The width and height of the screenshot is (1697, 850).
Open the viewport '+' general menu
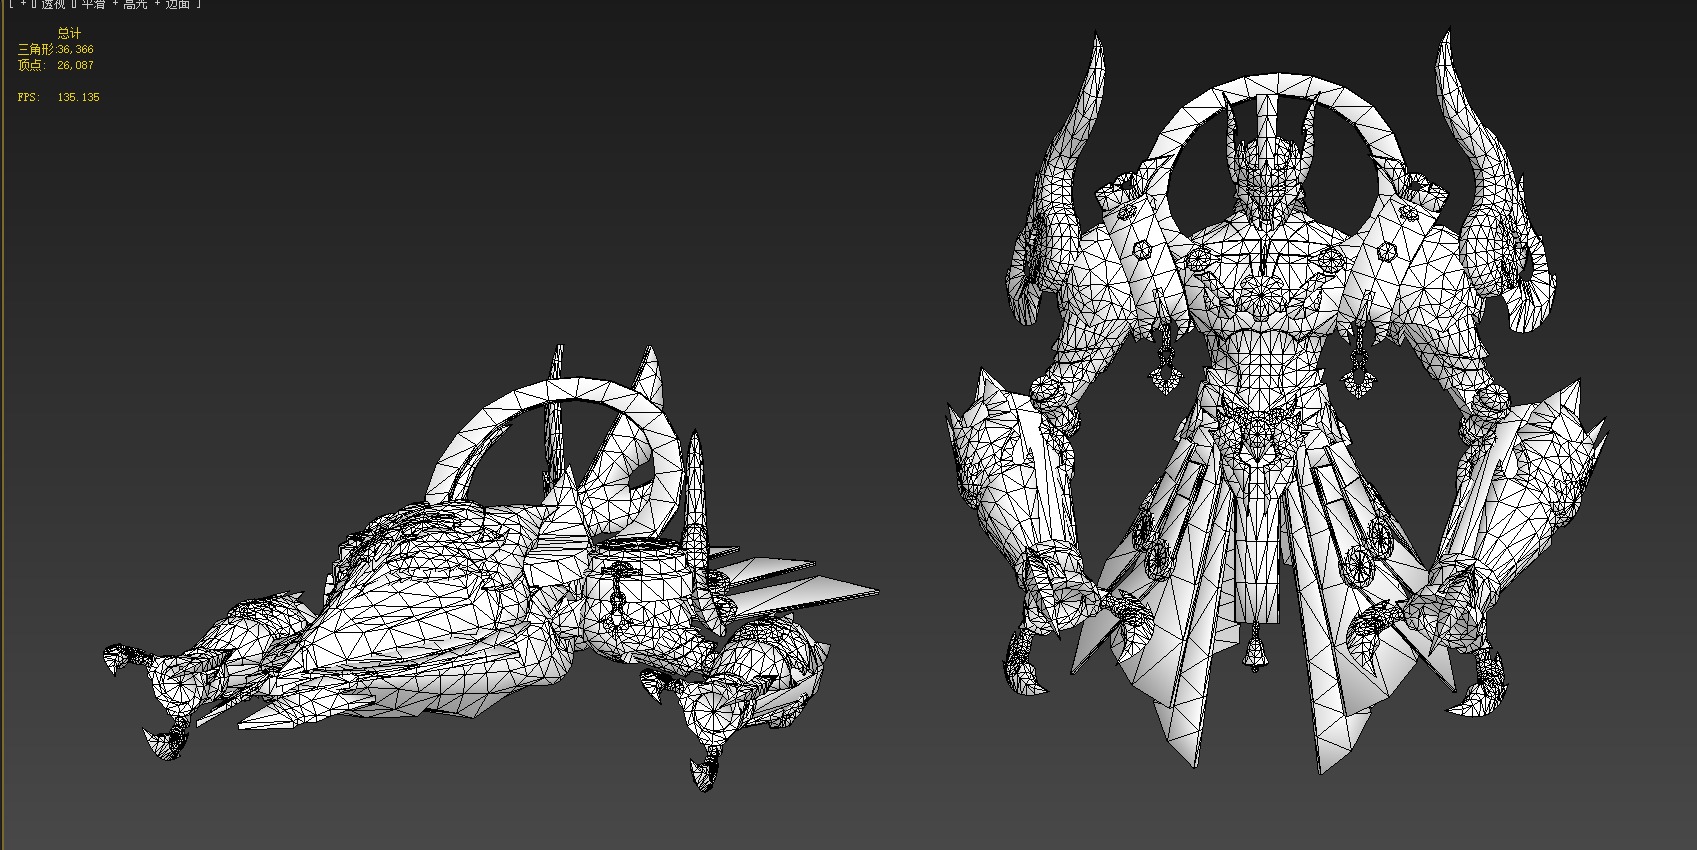(22, 4)
